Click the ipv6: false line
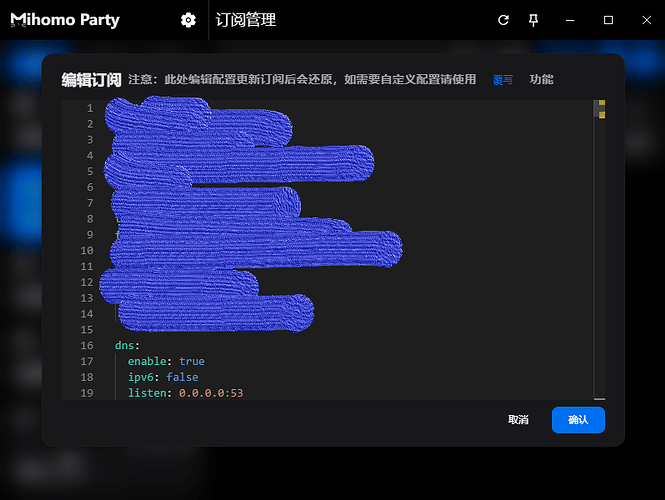 click(163, 377)
